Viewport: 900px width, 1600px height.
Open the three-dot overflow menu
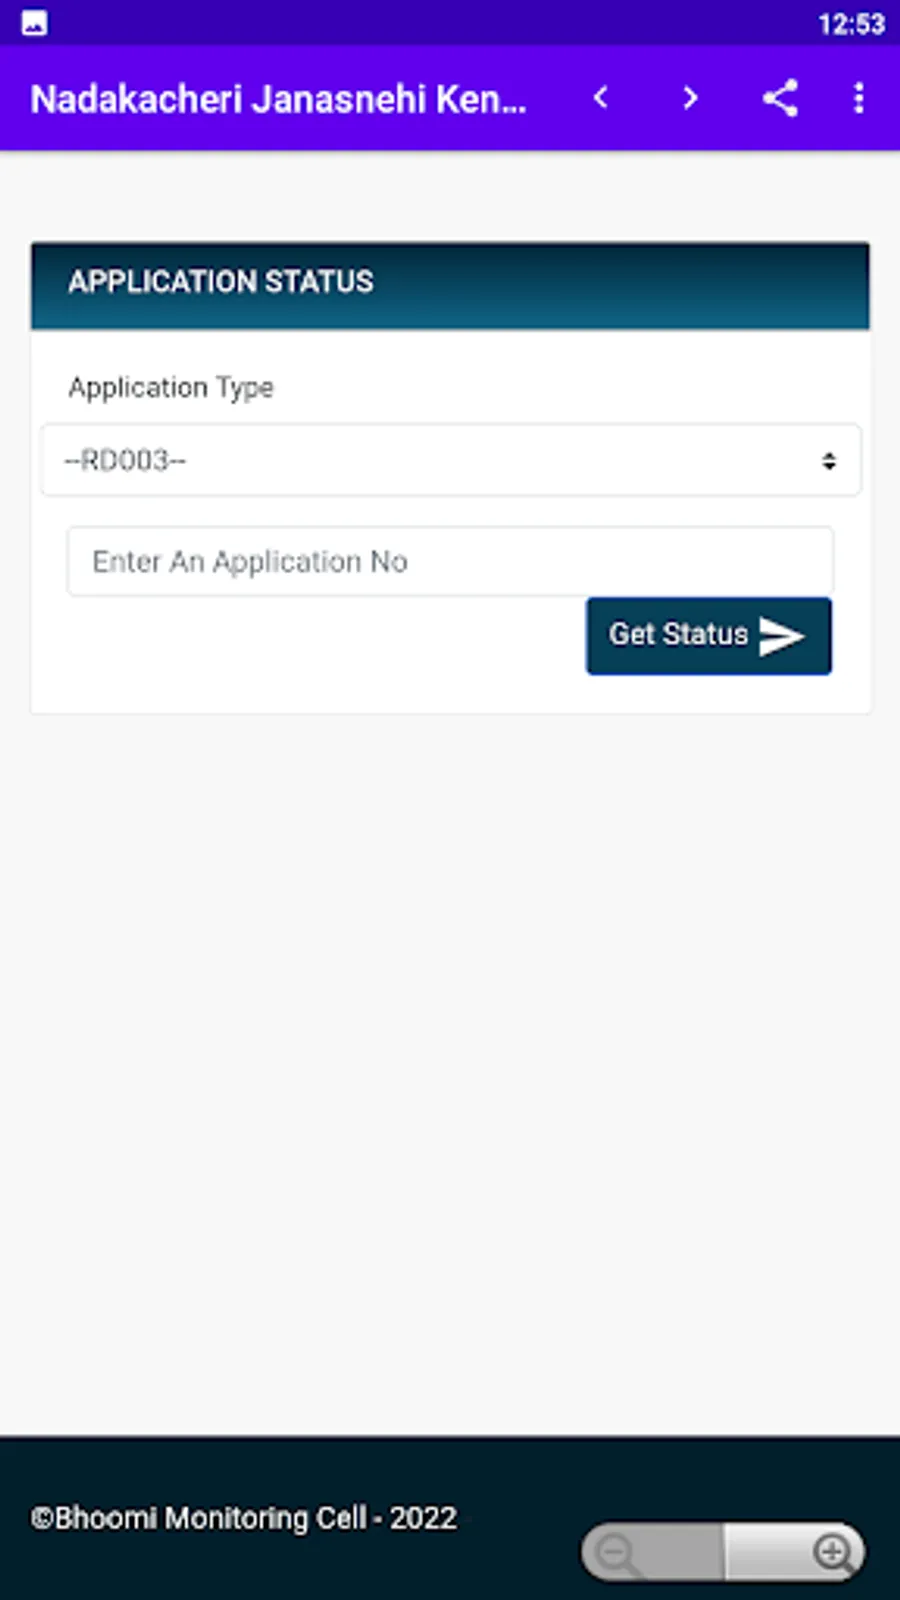click(858, 98)
